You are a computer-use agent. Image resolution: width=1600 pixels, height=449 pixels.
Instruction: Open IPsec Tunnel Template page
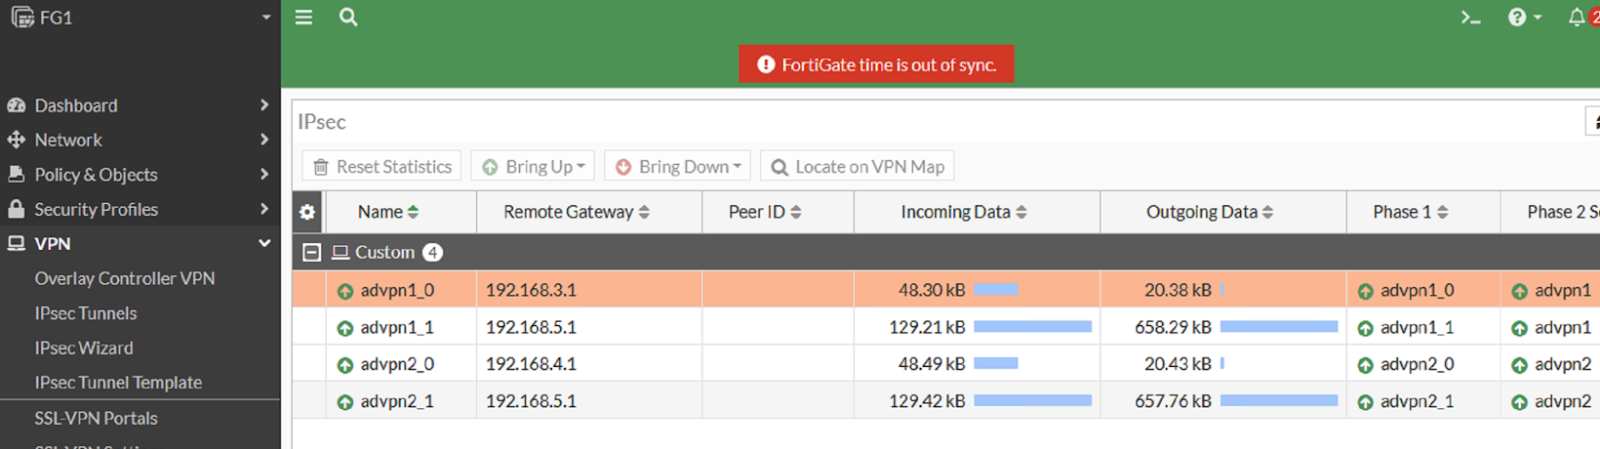[118, 382]
